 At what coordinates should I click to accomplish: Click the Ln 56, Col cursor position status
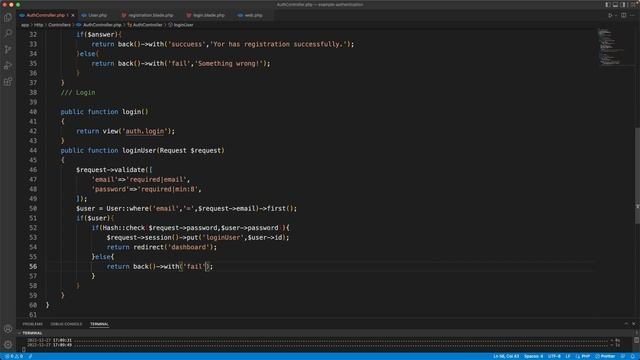click(506, 356)
